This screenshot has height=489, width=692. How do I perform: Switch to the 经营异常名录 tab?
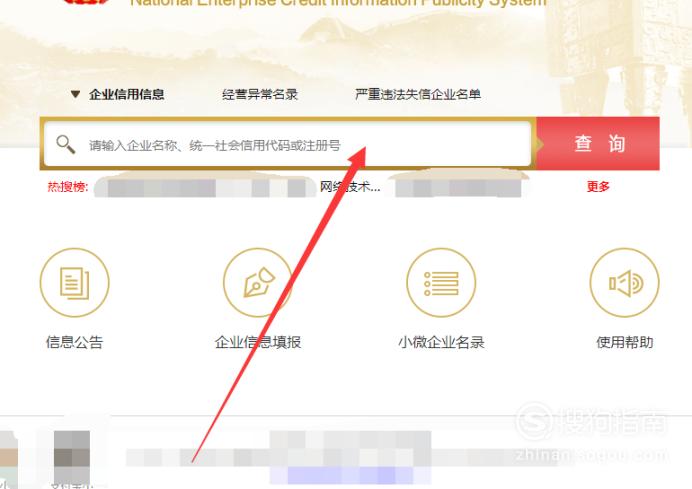(x=260, y=94)
